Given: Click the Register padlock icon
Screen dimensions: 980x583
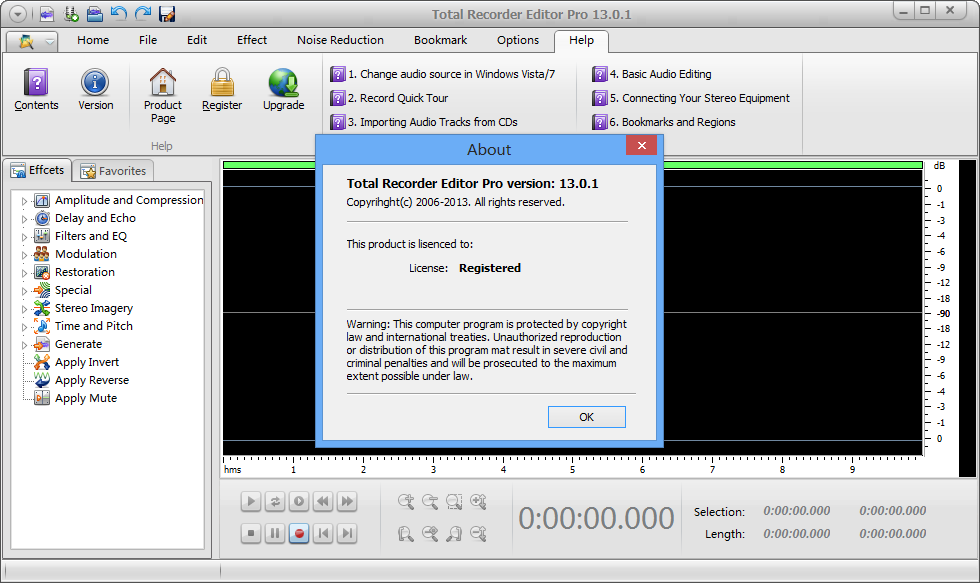Looking at the screenshot, I should tap(222, 82).
